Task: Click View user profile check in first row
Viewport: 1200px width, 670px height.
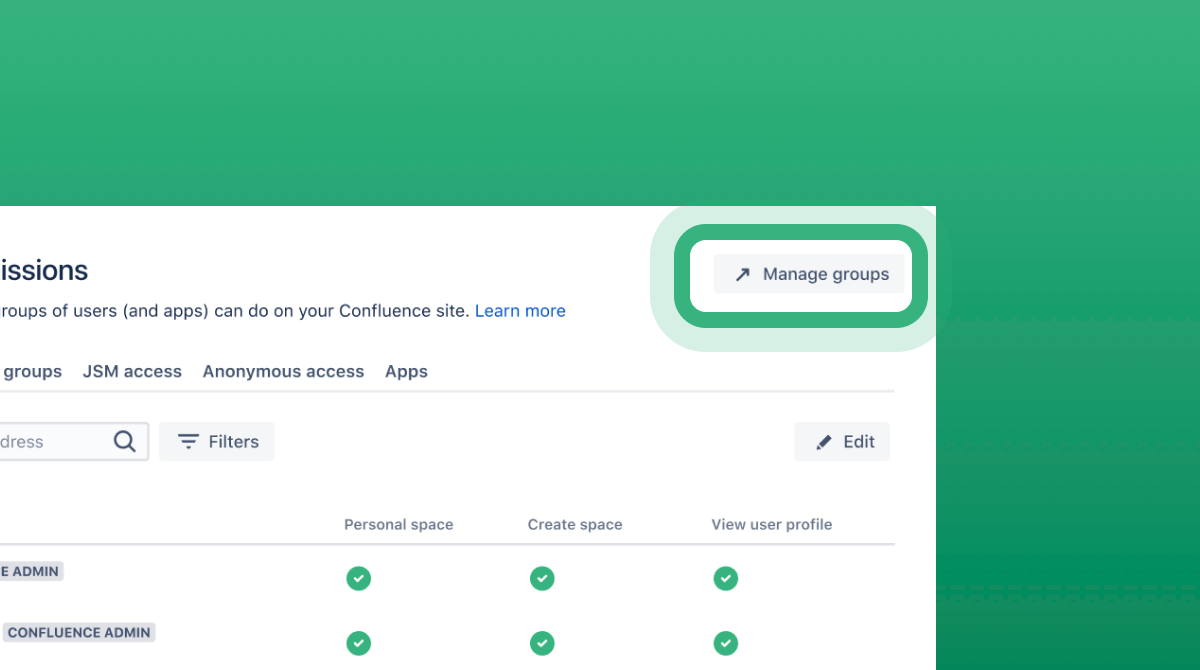Action: pos(726,578)
